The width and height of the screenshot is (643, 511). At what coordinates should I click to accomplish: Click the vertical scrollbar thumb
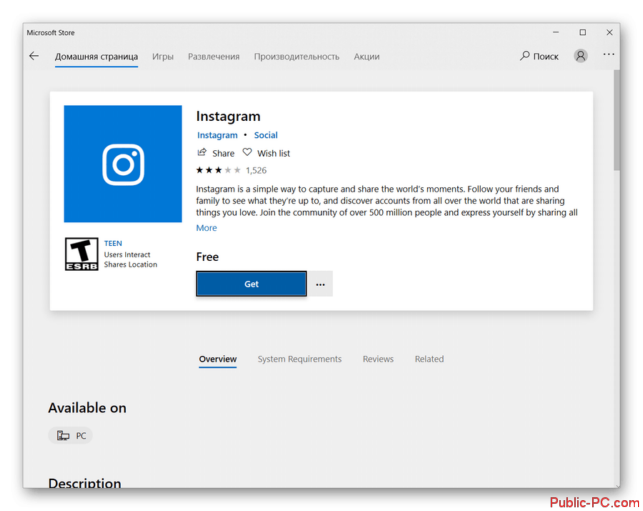(x=617, y=120)
